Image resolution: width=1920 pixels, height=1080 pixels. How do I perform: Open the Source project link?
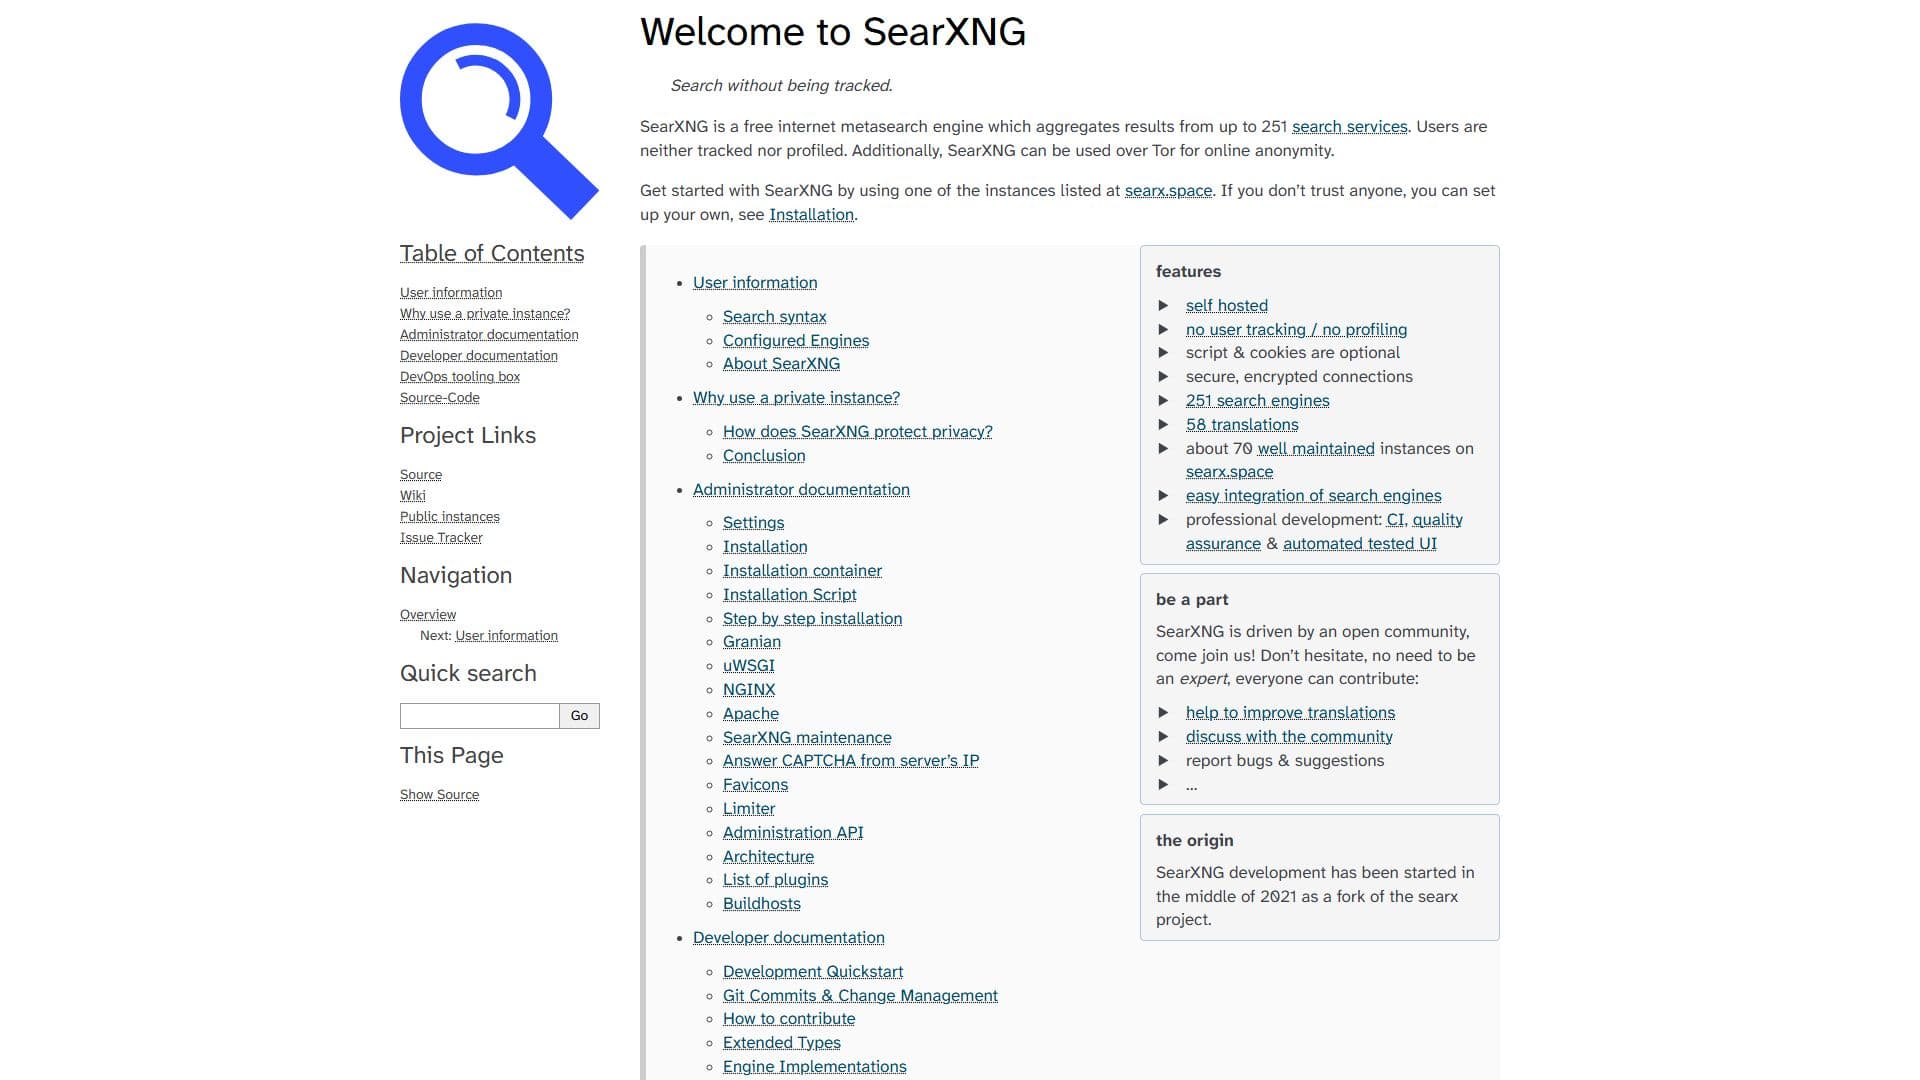point(421,475)
